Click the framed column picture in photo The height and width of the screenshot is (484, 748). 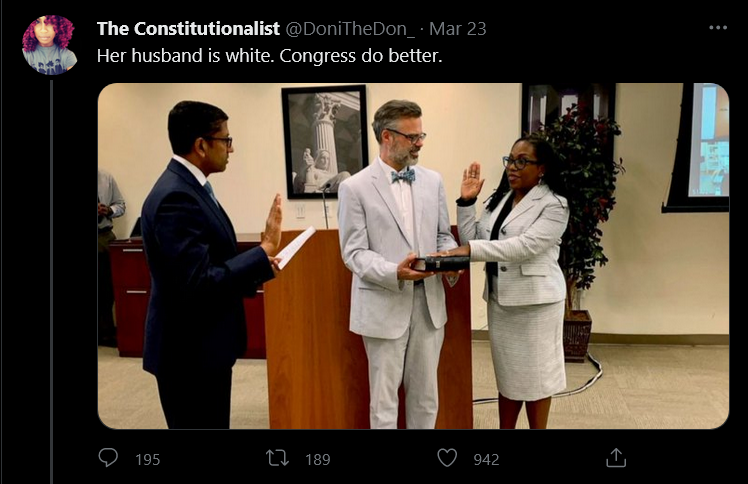click(x=325, y=142)
